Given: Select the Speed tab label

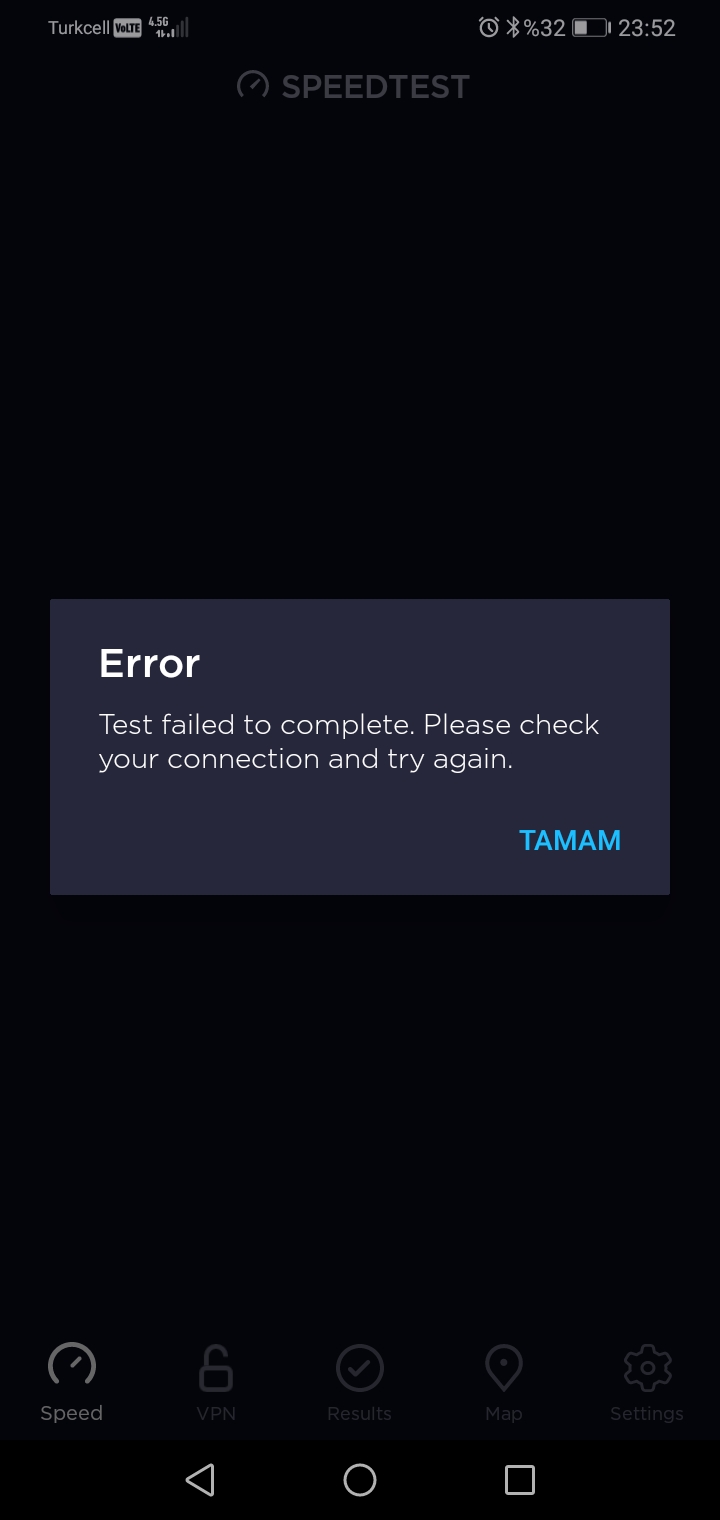Looking at the screenshot, I should pos(72,1413).
